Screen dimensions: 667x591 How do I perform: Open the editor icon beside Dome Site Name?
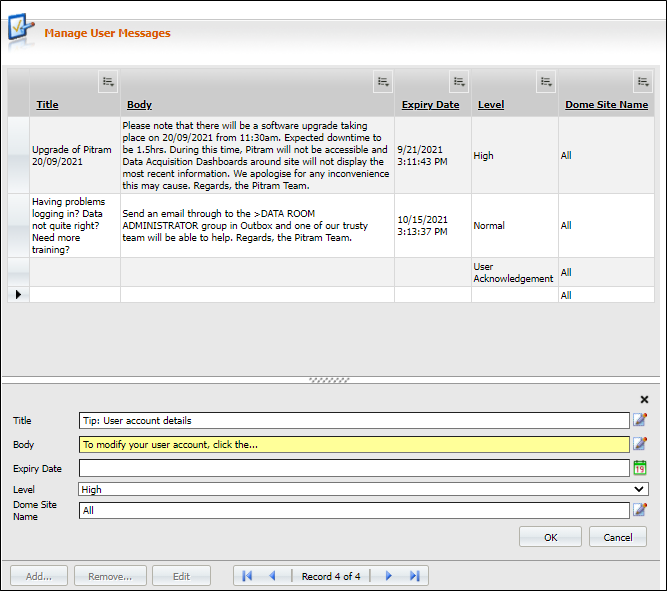click(640, 509)
